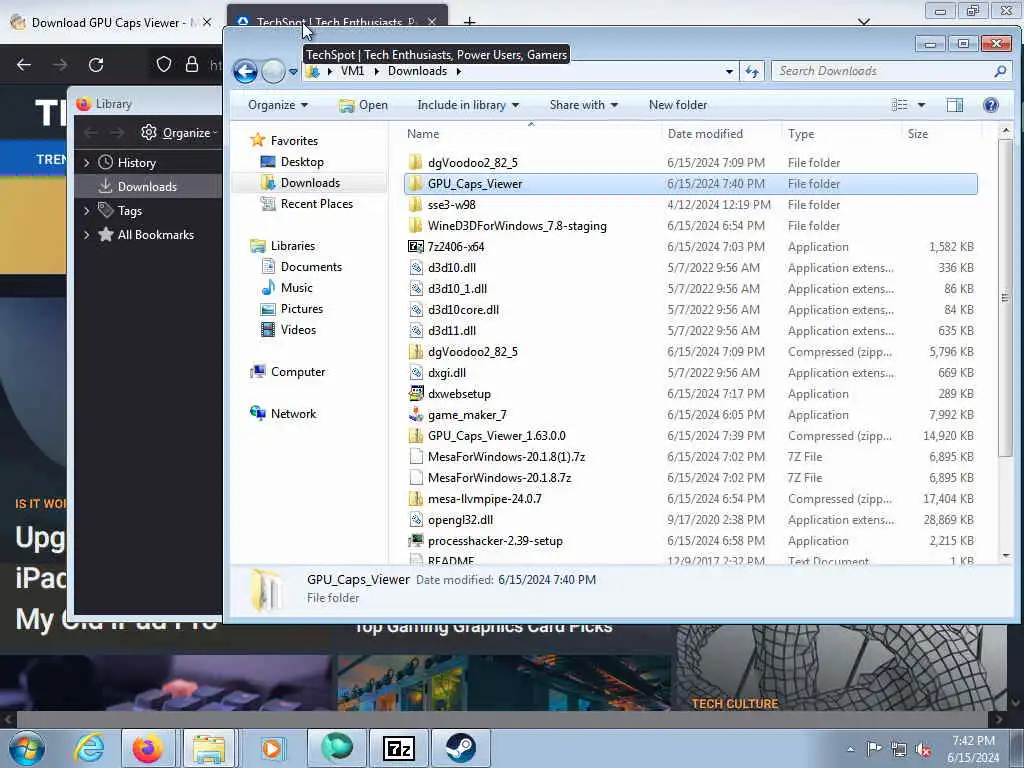Viewport: 1024px width, 768px height.
Task: Select dgVoodoo2_82_5 compressed zip file
Action: (472, 351)
